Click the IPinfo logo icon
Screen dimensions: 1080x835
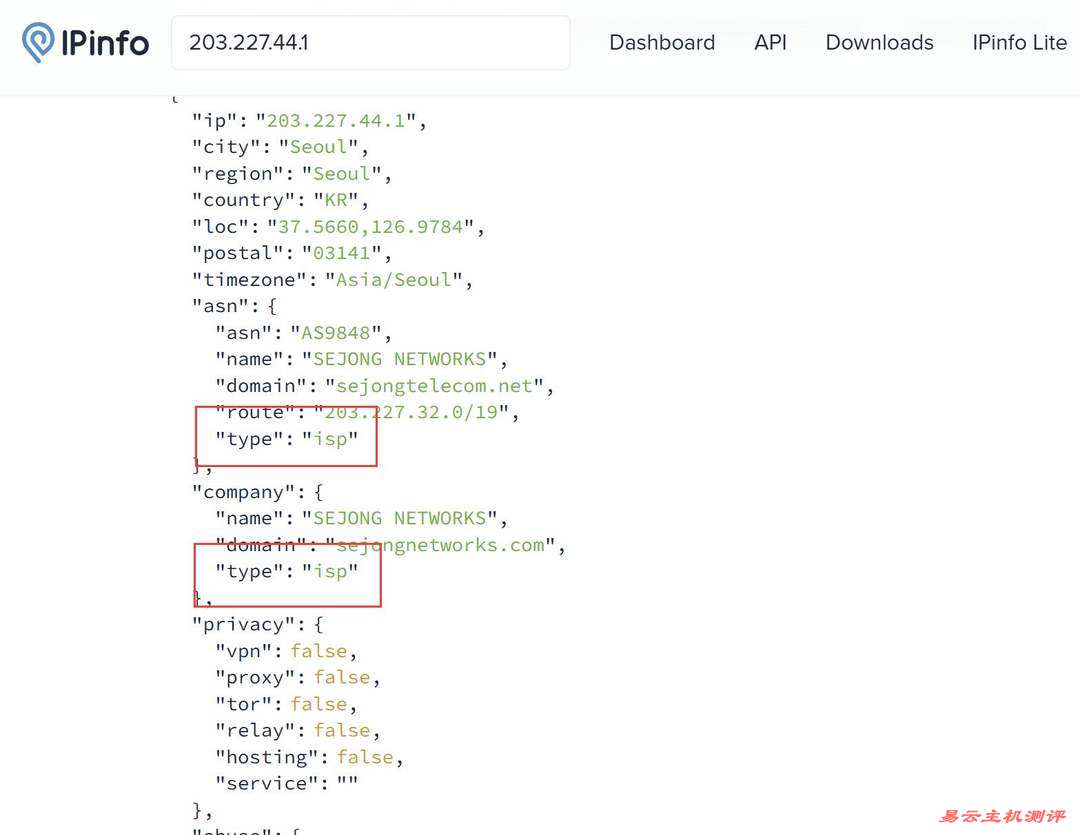tap(39, 43)
